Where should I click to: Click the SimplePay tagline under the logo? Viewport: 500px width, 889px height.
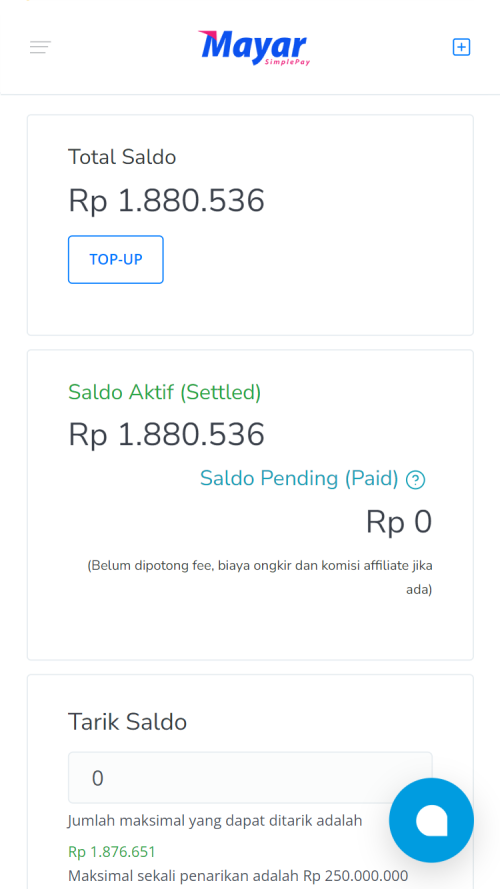click(287, 62)
